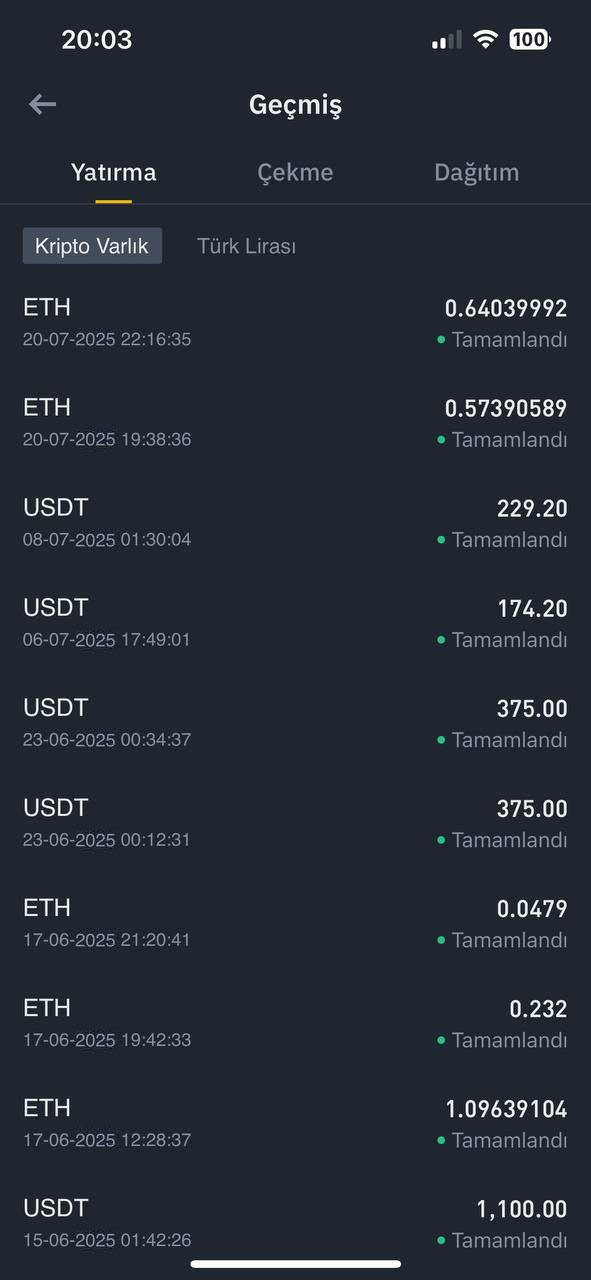Open the ETH deposit of 0.232
This screenshot has height=1280, width=591.
(x=295, y=1022)
